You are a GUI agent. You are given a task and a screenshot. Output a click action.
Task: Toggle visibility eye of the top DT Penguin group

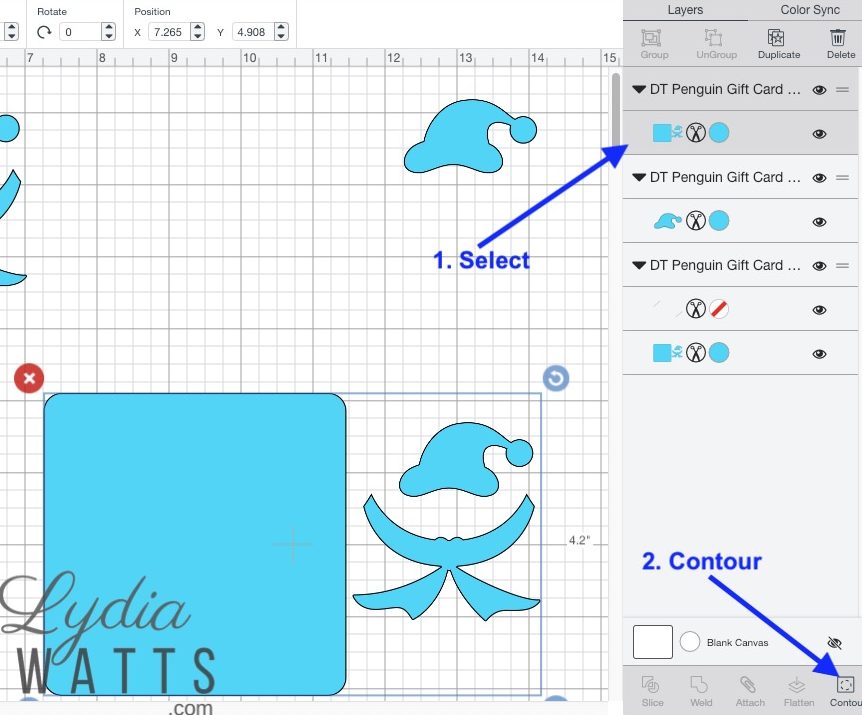pyautogui.click(x=819, y=90)
